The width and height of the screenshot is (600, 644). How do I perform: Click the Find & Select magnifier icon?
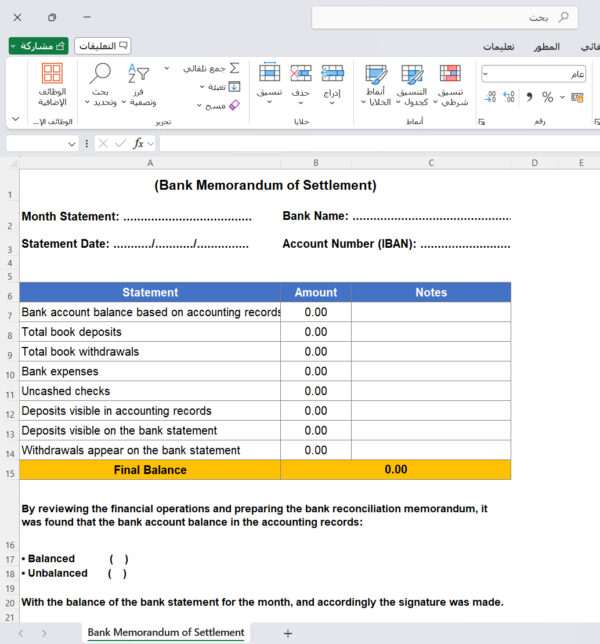pyautogui.click(x=101, y=74)
